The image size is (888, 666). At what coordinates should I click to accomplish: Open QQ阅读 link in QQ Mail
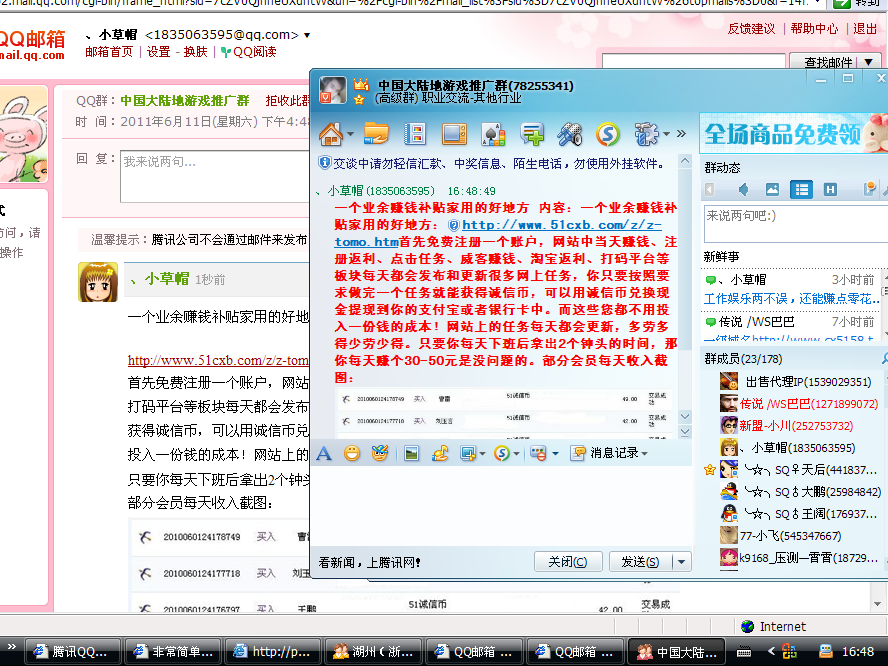pyautogui.click(x=249, y=52)
